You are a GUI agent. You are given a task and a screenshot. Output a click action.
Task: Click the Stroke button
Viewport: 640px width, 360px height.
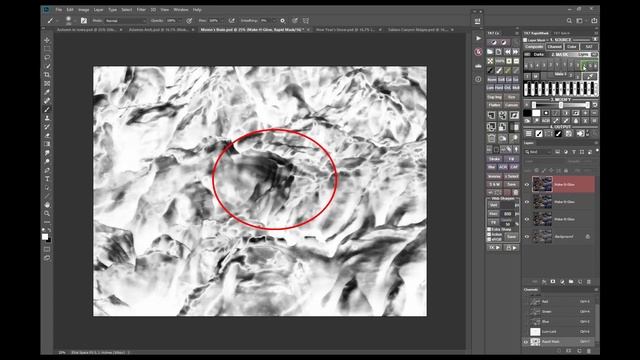494,159
